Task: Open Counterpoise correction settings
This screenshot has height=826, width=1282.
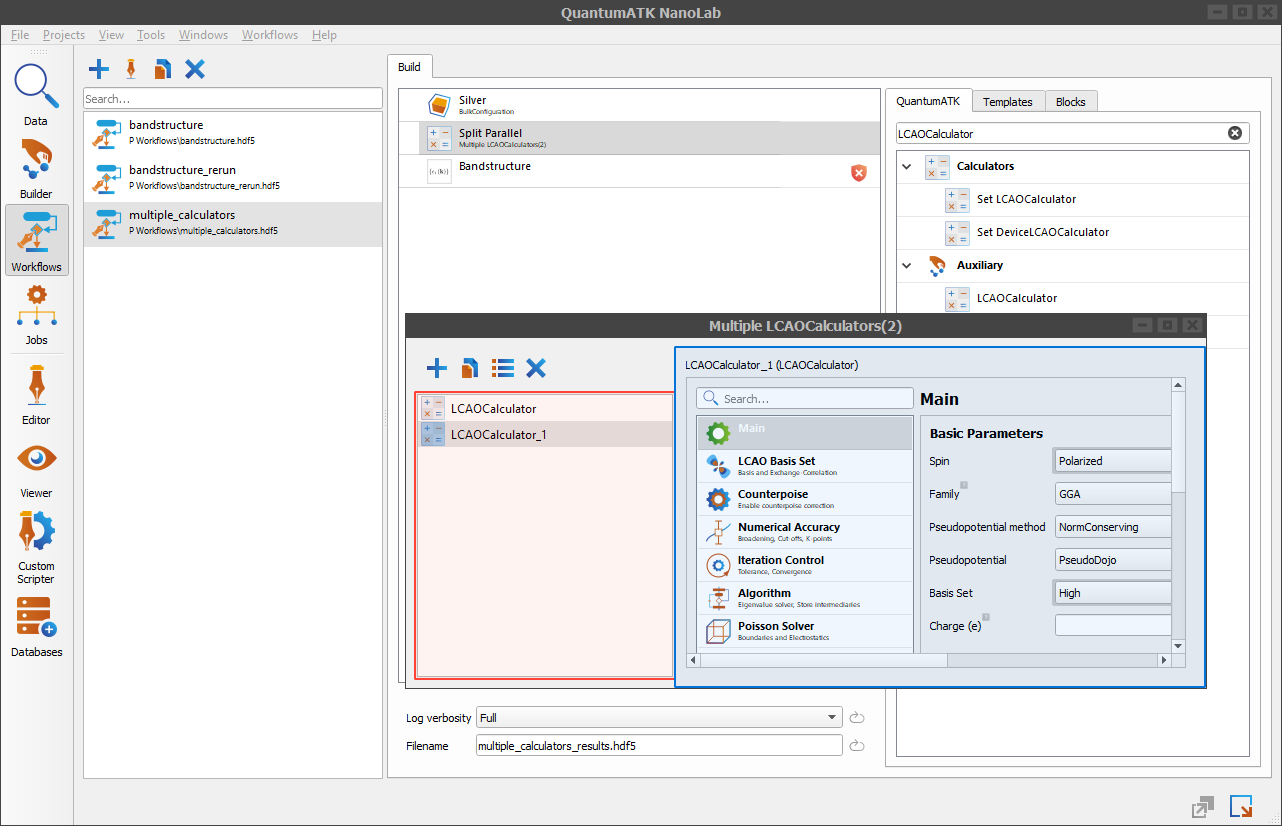Action: tap(805, 499)
